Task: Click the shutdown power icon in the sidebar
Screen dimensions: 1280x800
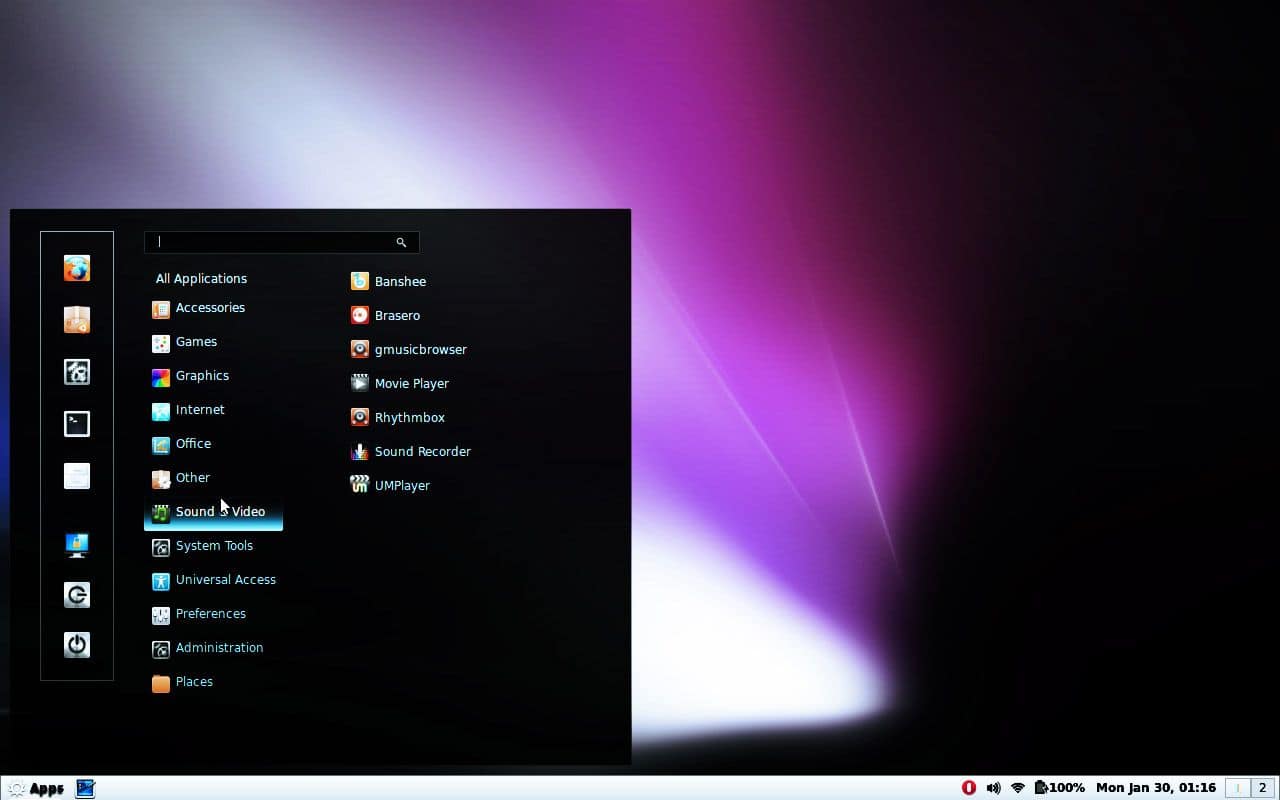Action: (x=77, y=645)
